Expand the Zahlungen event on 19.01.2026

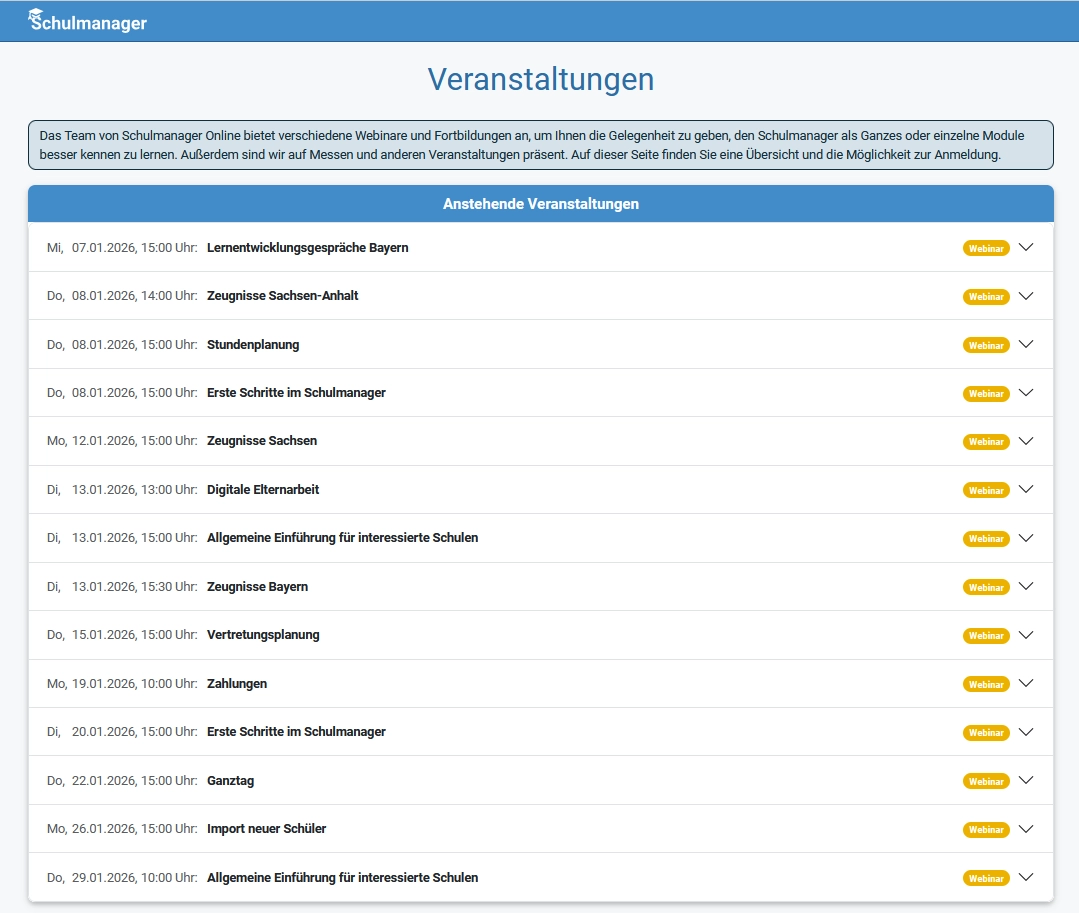pos(1026,684)
